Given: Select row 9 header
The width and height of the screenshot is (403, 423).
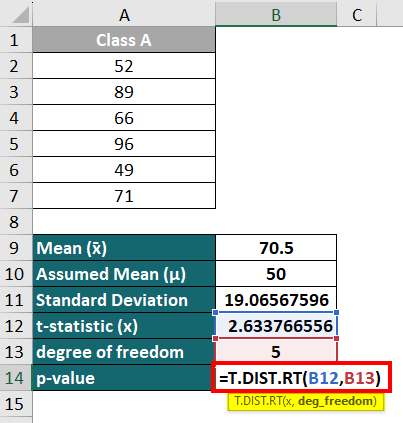Looking at the screenshot, I should pyautogui.click(x=16, y=248).
